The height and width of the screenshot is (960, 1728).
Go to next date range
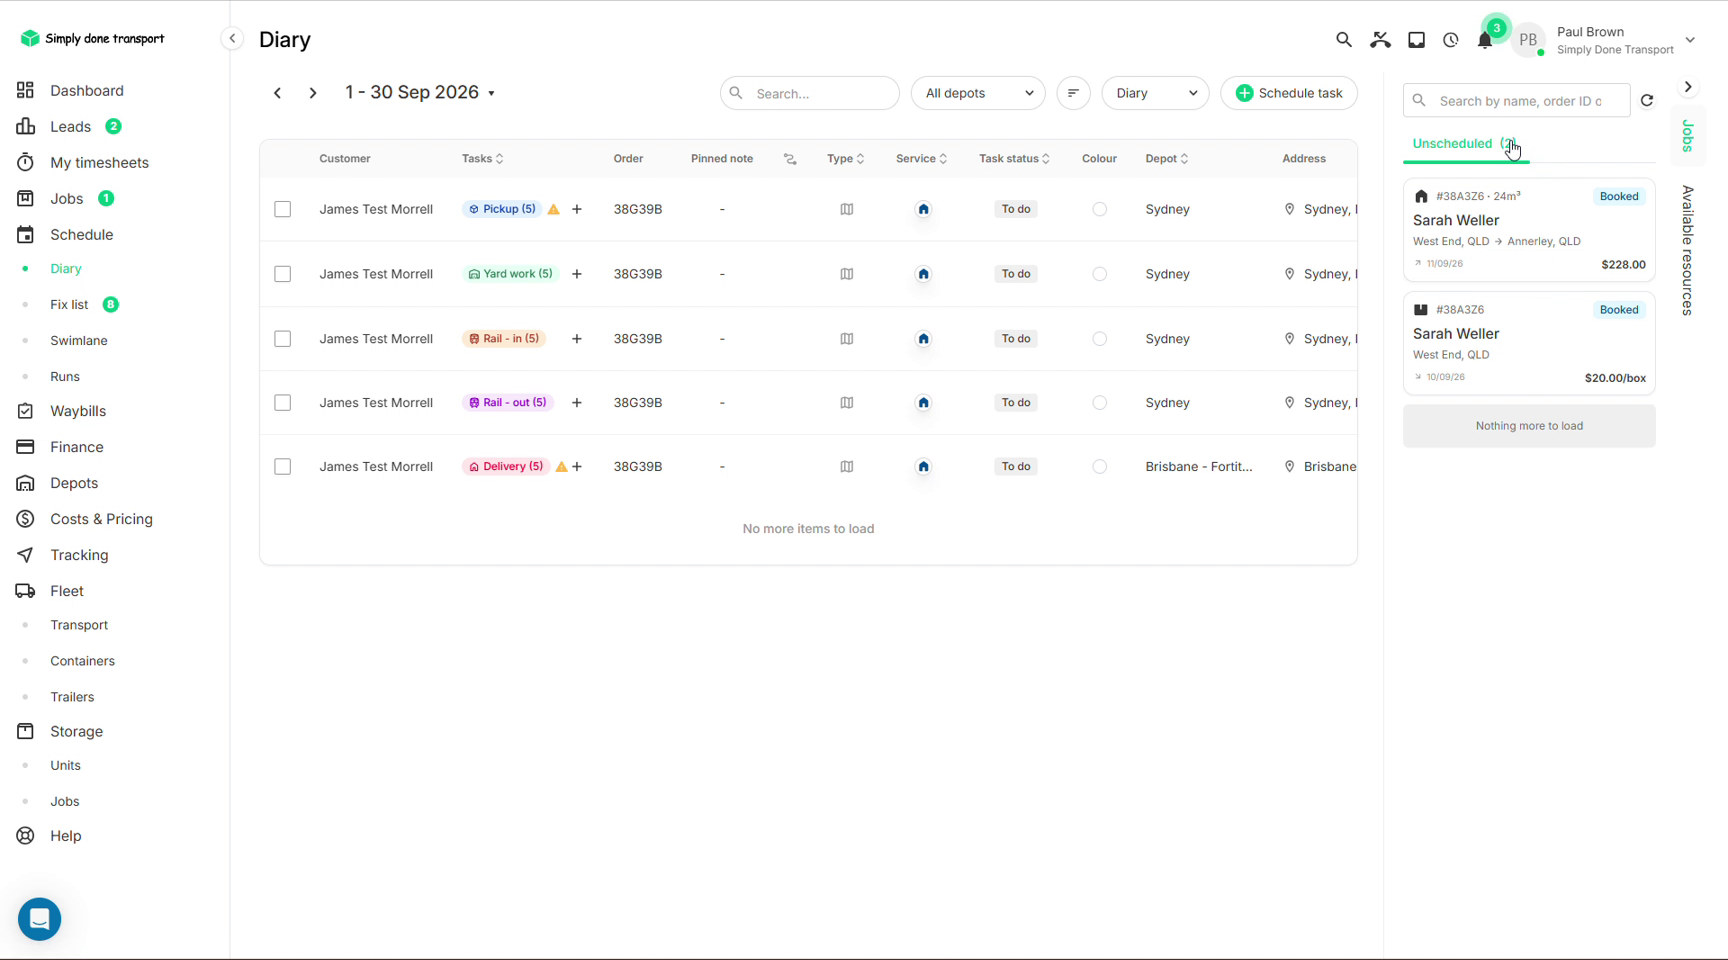click(313, 93)
